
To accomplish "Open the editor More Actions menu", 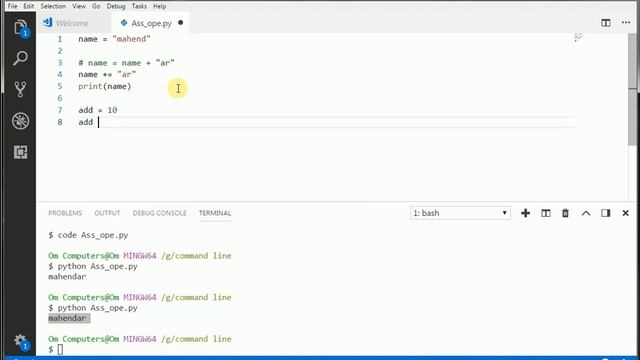I will pos(626,23).
